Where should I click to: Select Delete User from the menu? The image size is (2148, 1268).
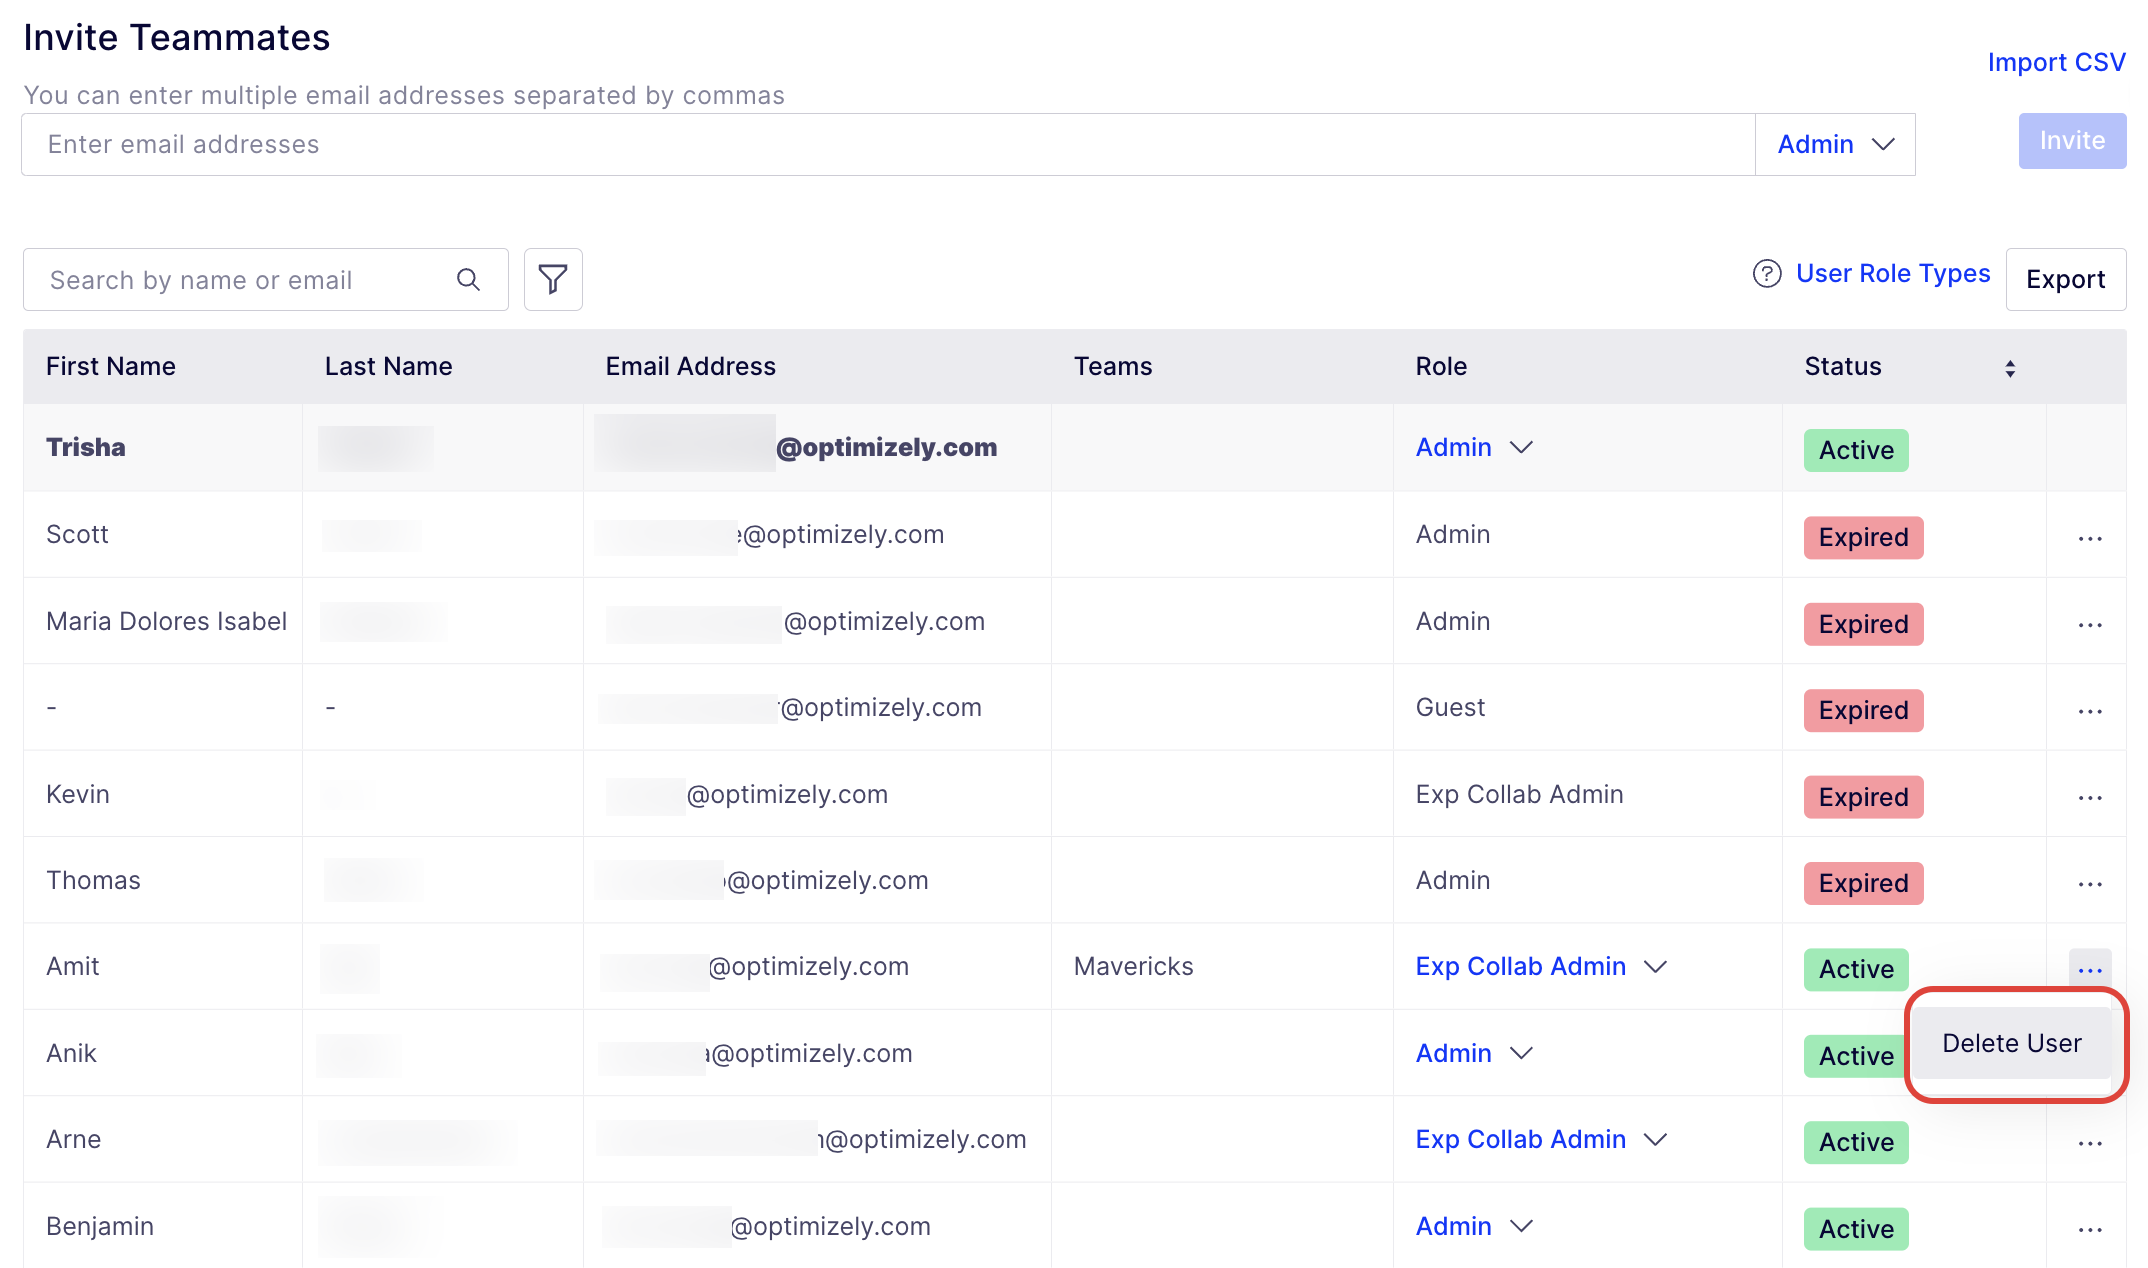tap(2012, 1043)
